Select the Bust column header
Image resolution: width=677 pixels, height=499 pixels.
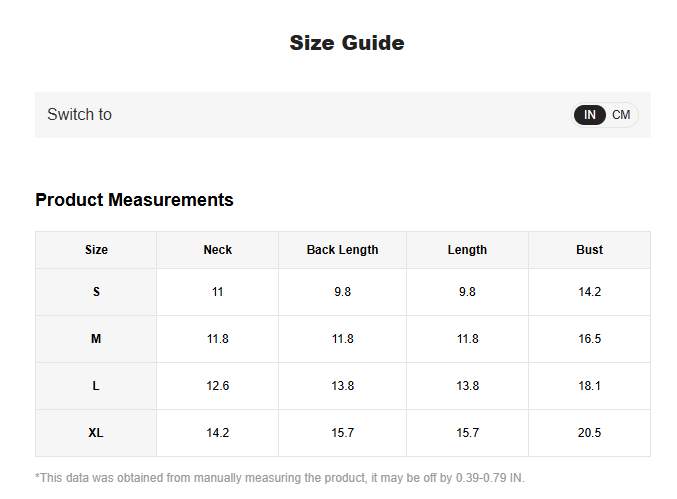[x=589, y=250]
